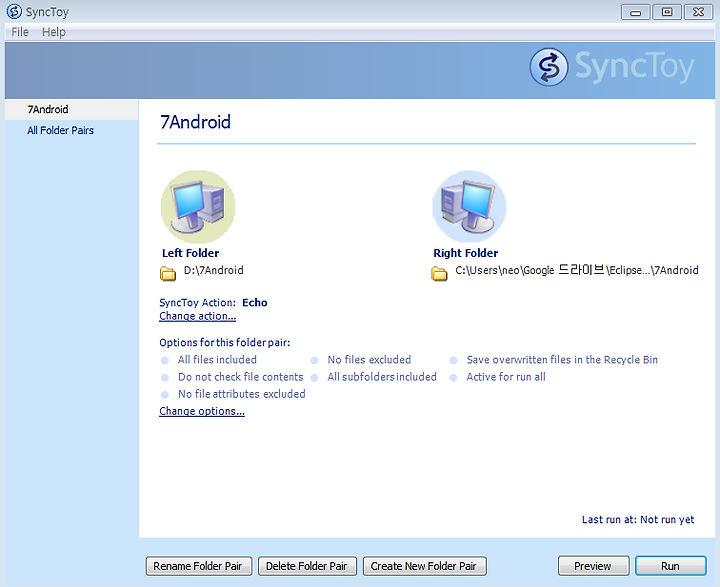Image resolution: width=720 pixels, height=587 pixels.
Task: Maximize the SyncToy window
Action: 667,12
